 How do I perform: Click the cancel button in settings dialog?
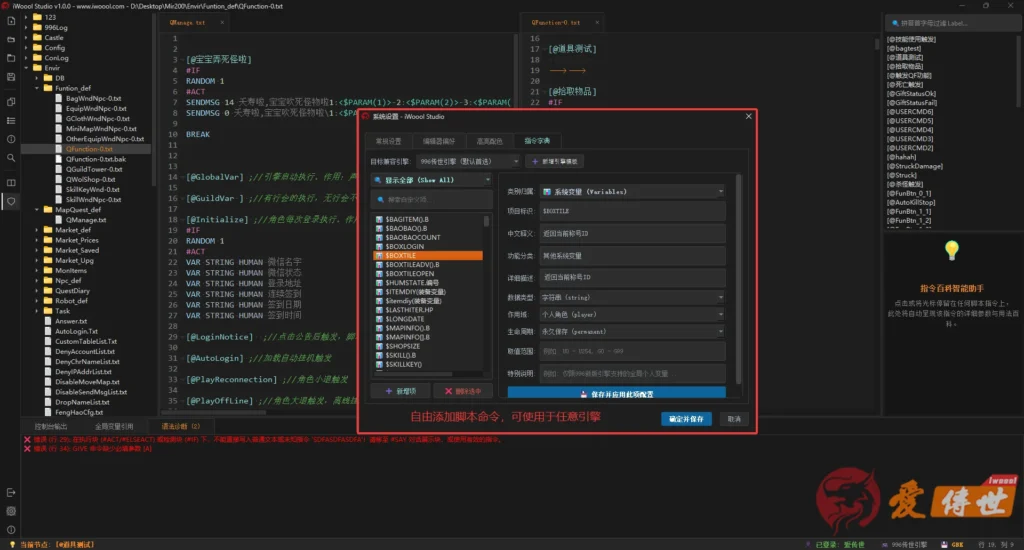(734, 419)
